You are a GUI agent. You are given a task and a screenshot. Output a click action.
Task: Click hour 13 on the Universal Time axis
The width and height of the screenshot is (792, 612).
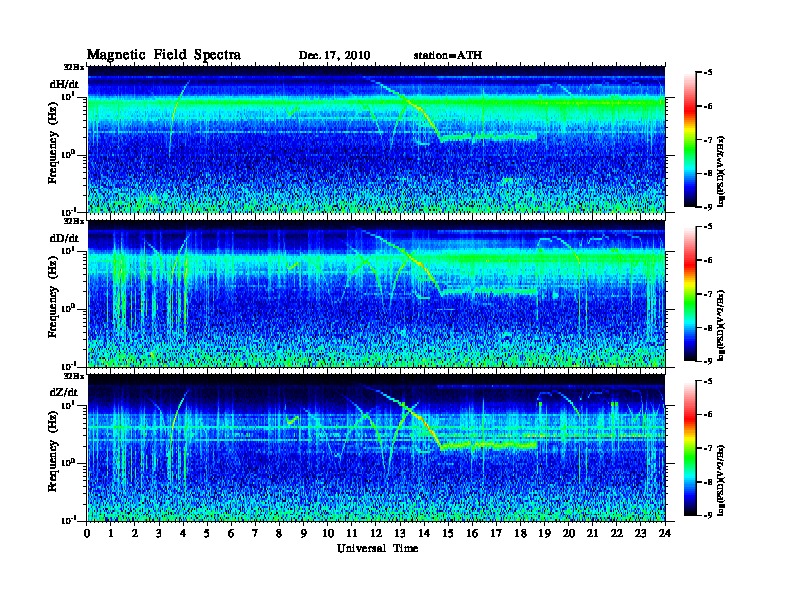400,533
